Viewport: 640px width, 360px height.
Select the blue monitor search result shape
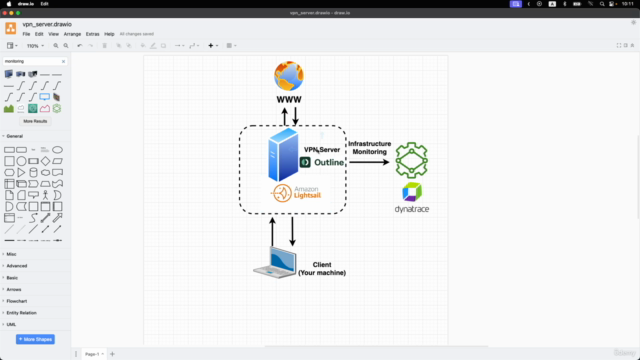point(9,74)
